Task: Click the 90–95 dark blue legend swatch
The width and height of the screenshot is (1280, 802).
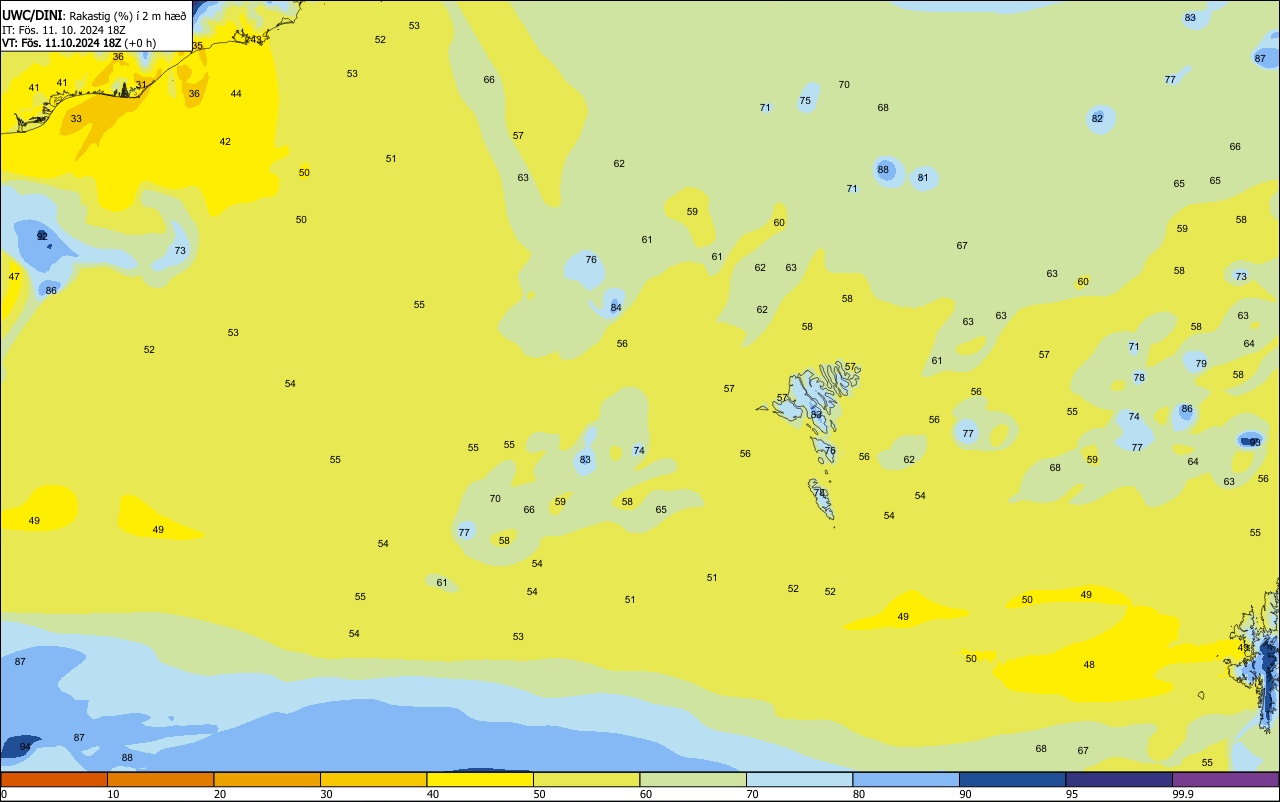Action: click(1012, 779)
